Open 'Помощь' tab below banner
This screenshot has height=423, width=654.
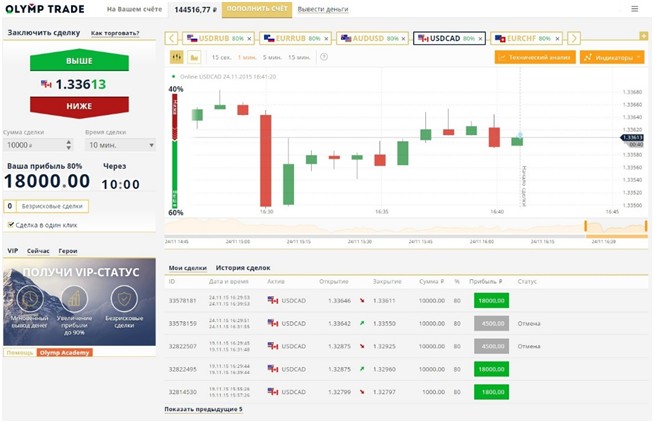(x=20, y=352)
